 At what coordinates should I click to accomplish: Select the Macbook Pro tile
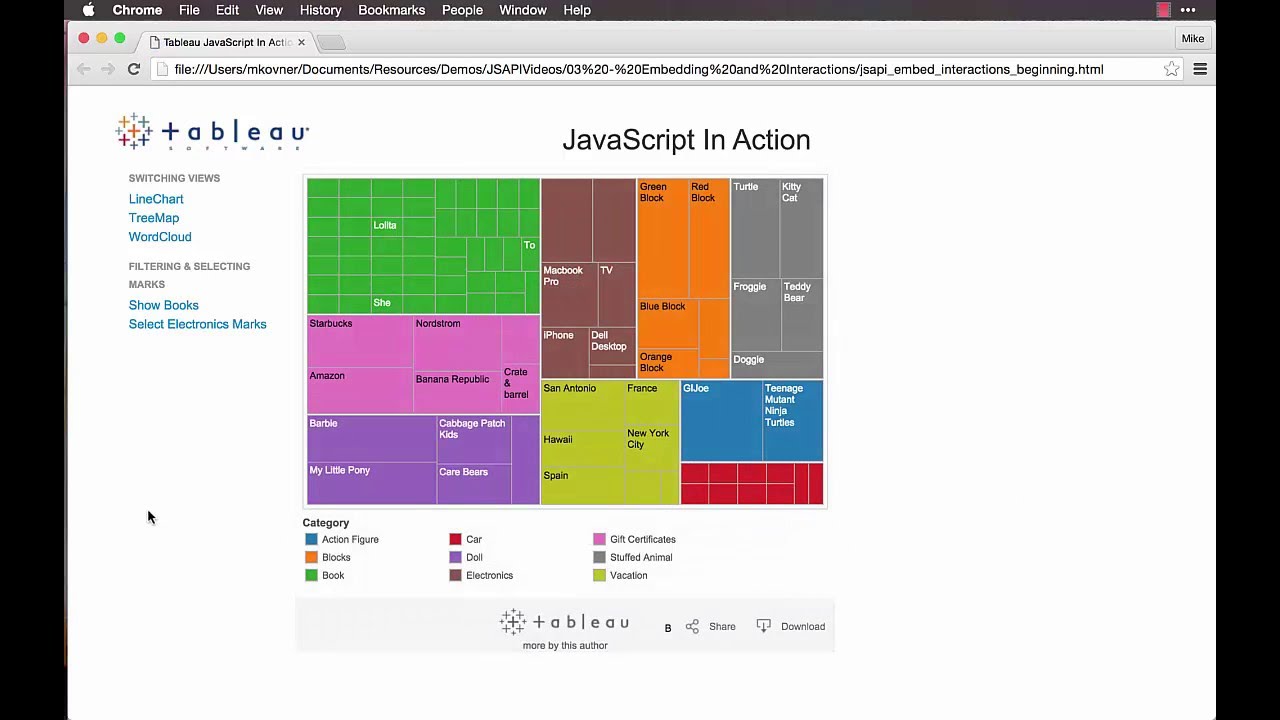[569, 294]
